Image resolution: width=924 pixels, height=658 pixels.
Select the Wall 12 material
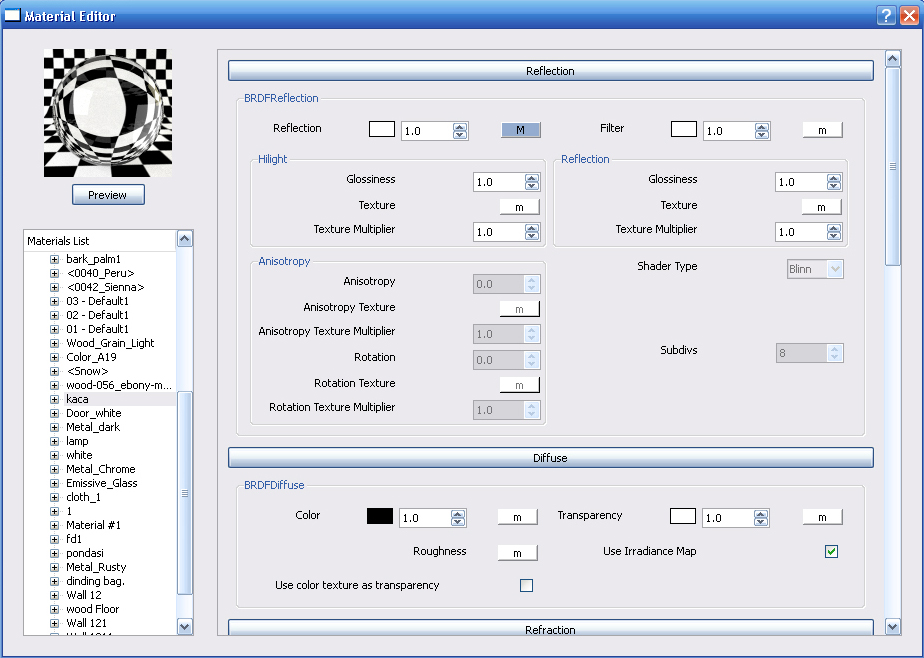[x=84, y=595]
